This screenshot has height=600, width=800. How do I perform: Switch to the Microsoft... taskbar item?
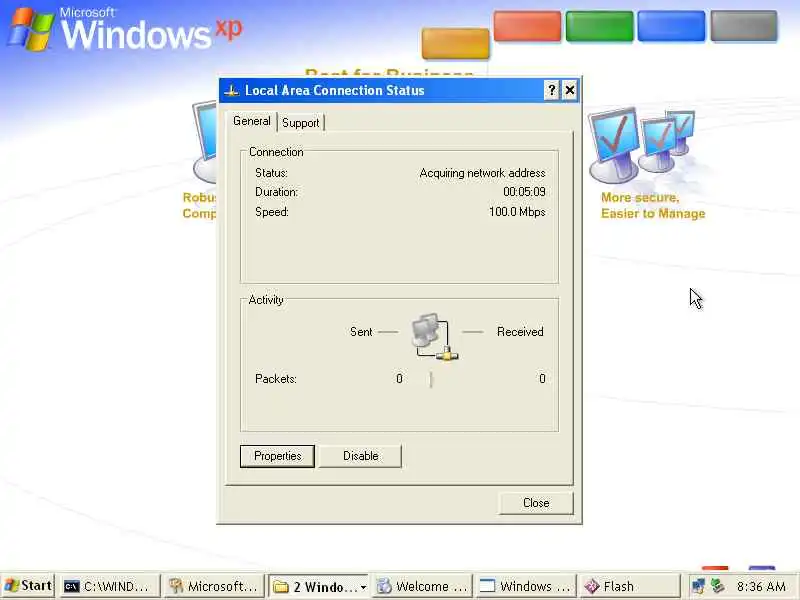point(215,586)
